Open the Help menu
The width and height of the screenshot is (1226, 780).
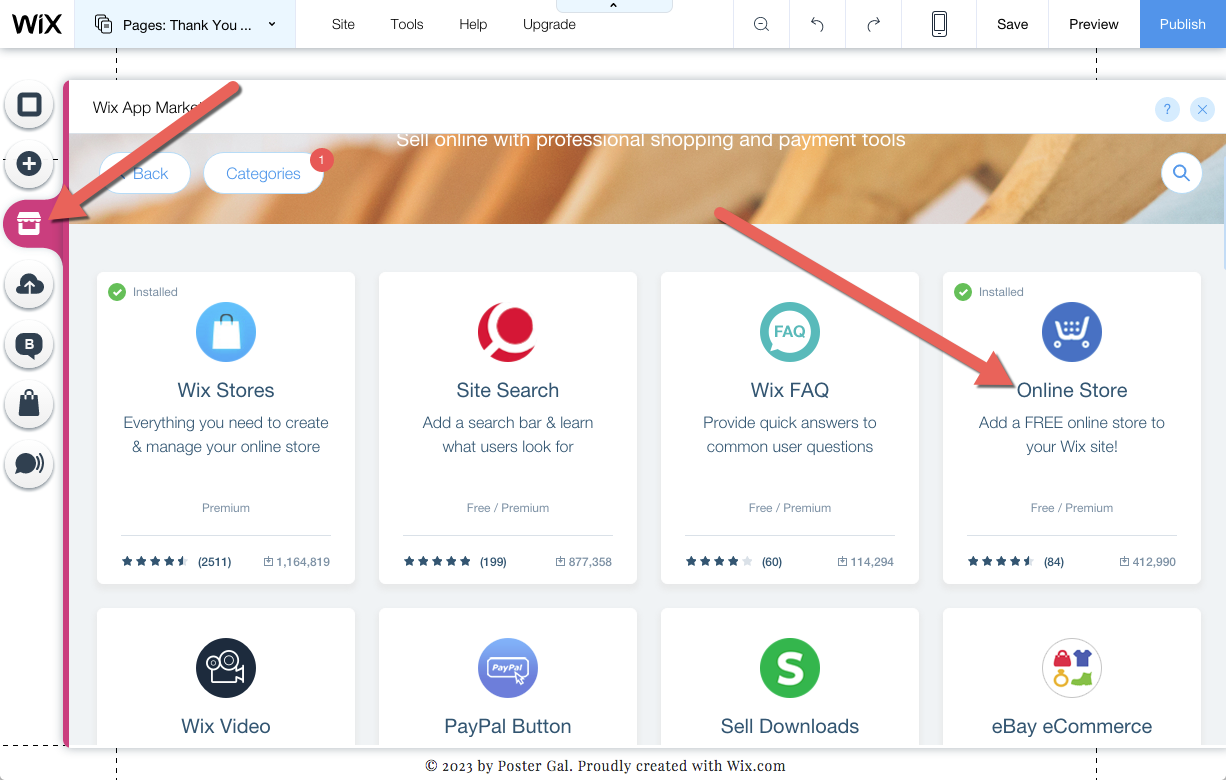pos(473,24)
